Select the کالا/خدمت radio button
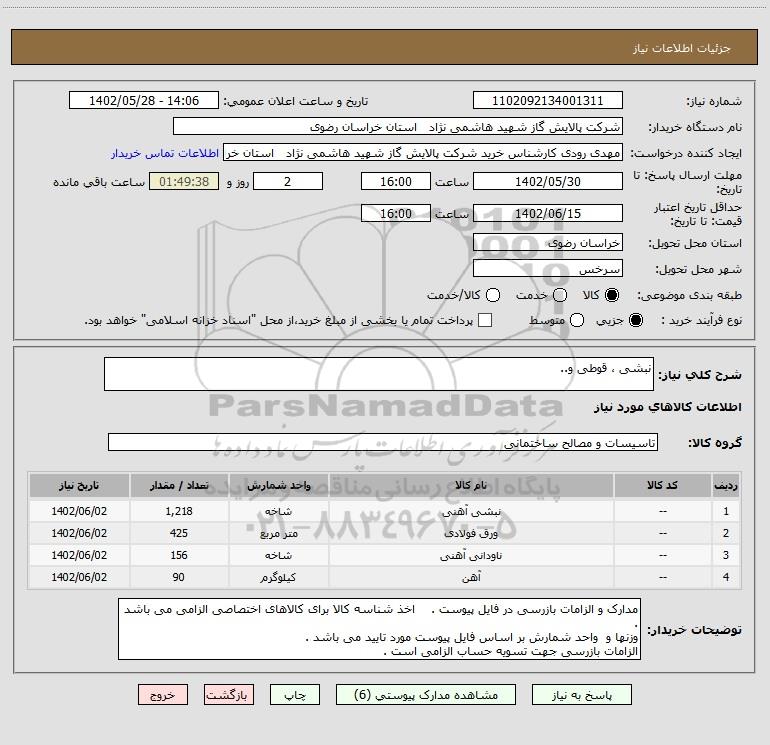Viewport: 770px width, 745px height. [493, 295]
